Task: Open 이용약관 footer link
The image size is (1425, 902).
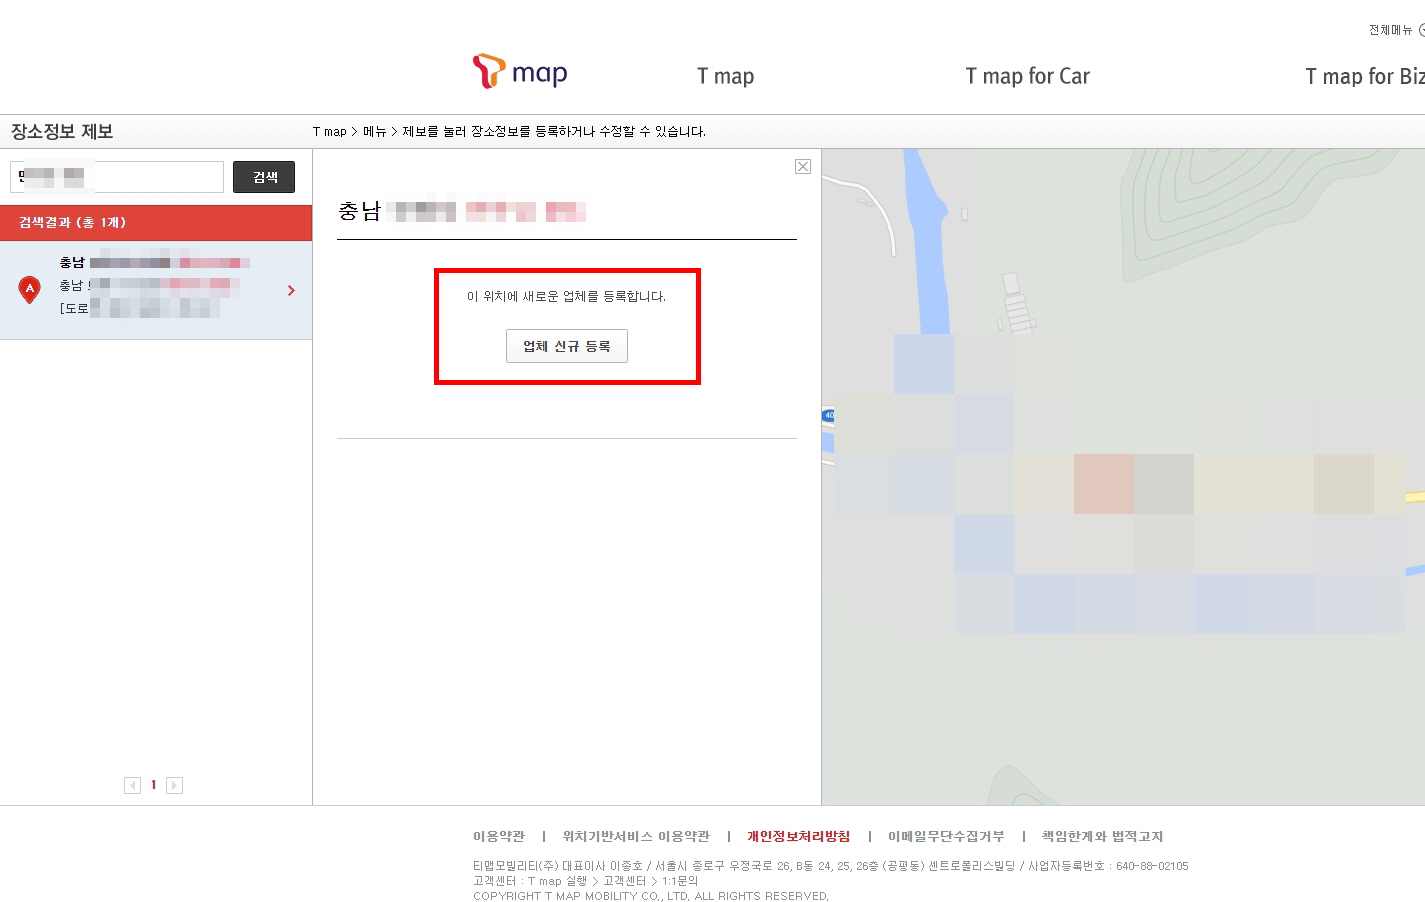Action: 499,836
